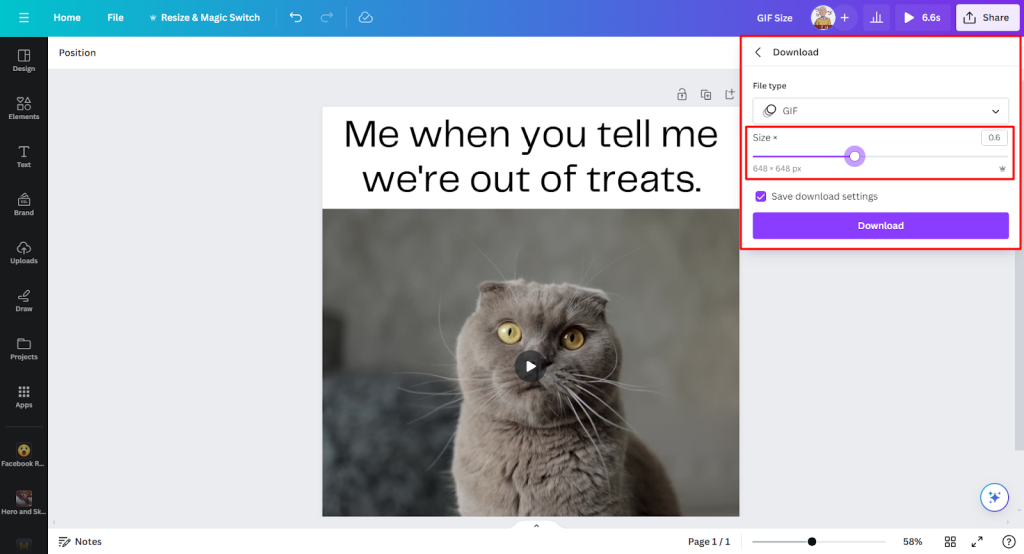The width and height of the screenshot is (1024, 554).
Task: Check cloud save status icon
Action: [366, 18]
